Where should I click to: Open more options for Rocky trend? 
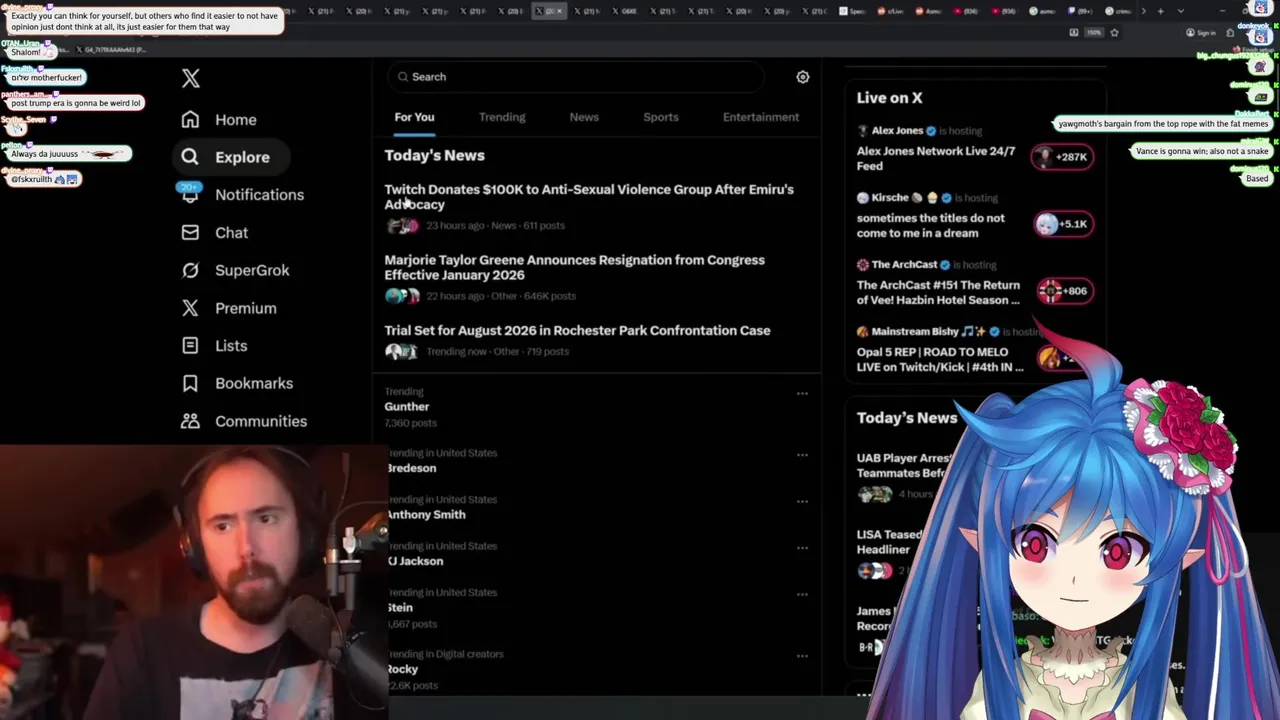802,656
